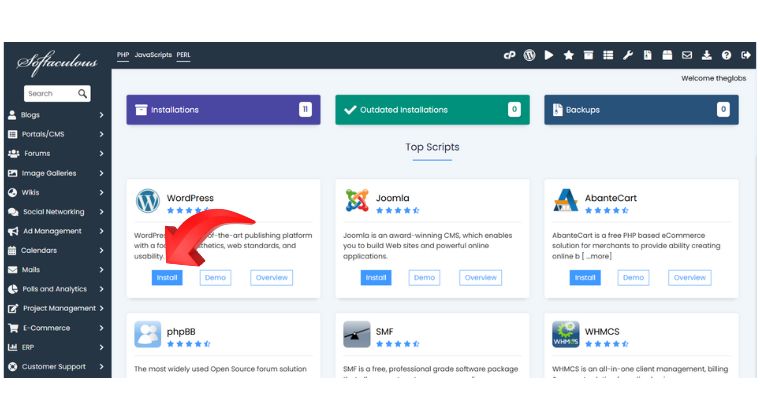
Task: Select the PERL scripts tab
Action: point(183,55)
